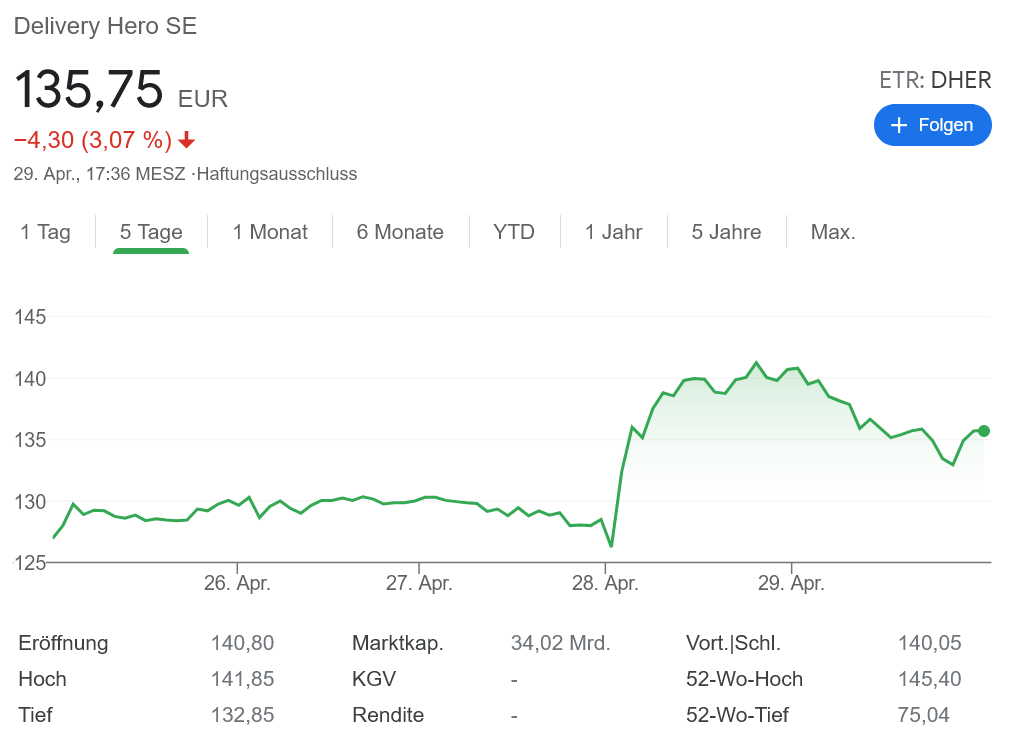Click the 52-Wo-Hoch value 145,40
The width and height of the screenshot is (1012, 753).
(929, 679)
